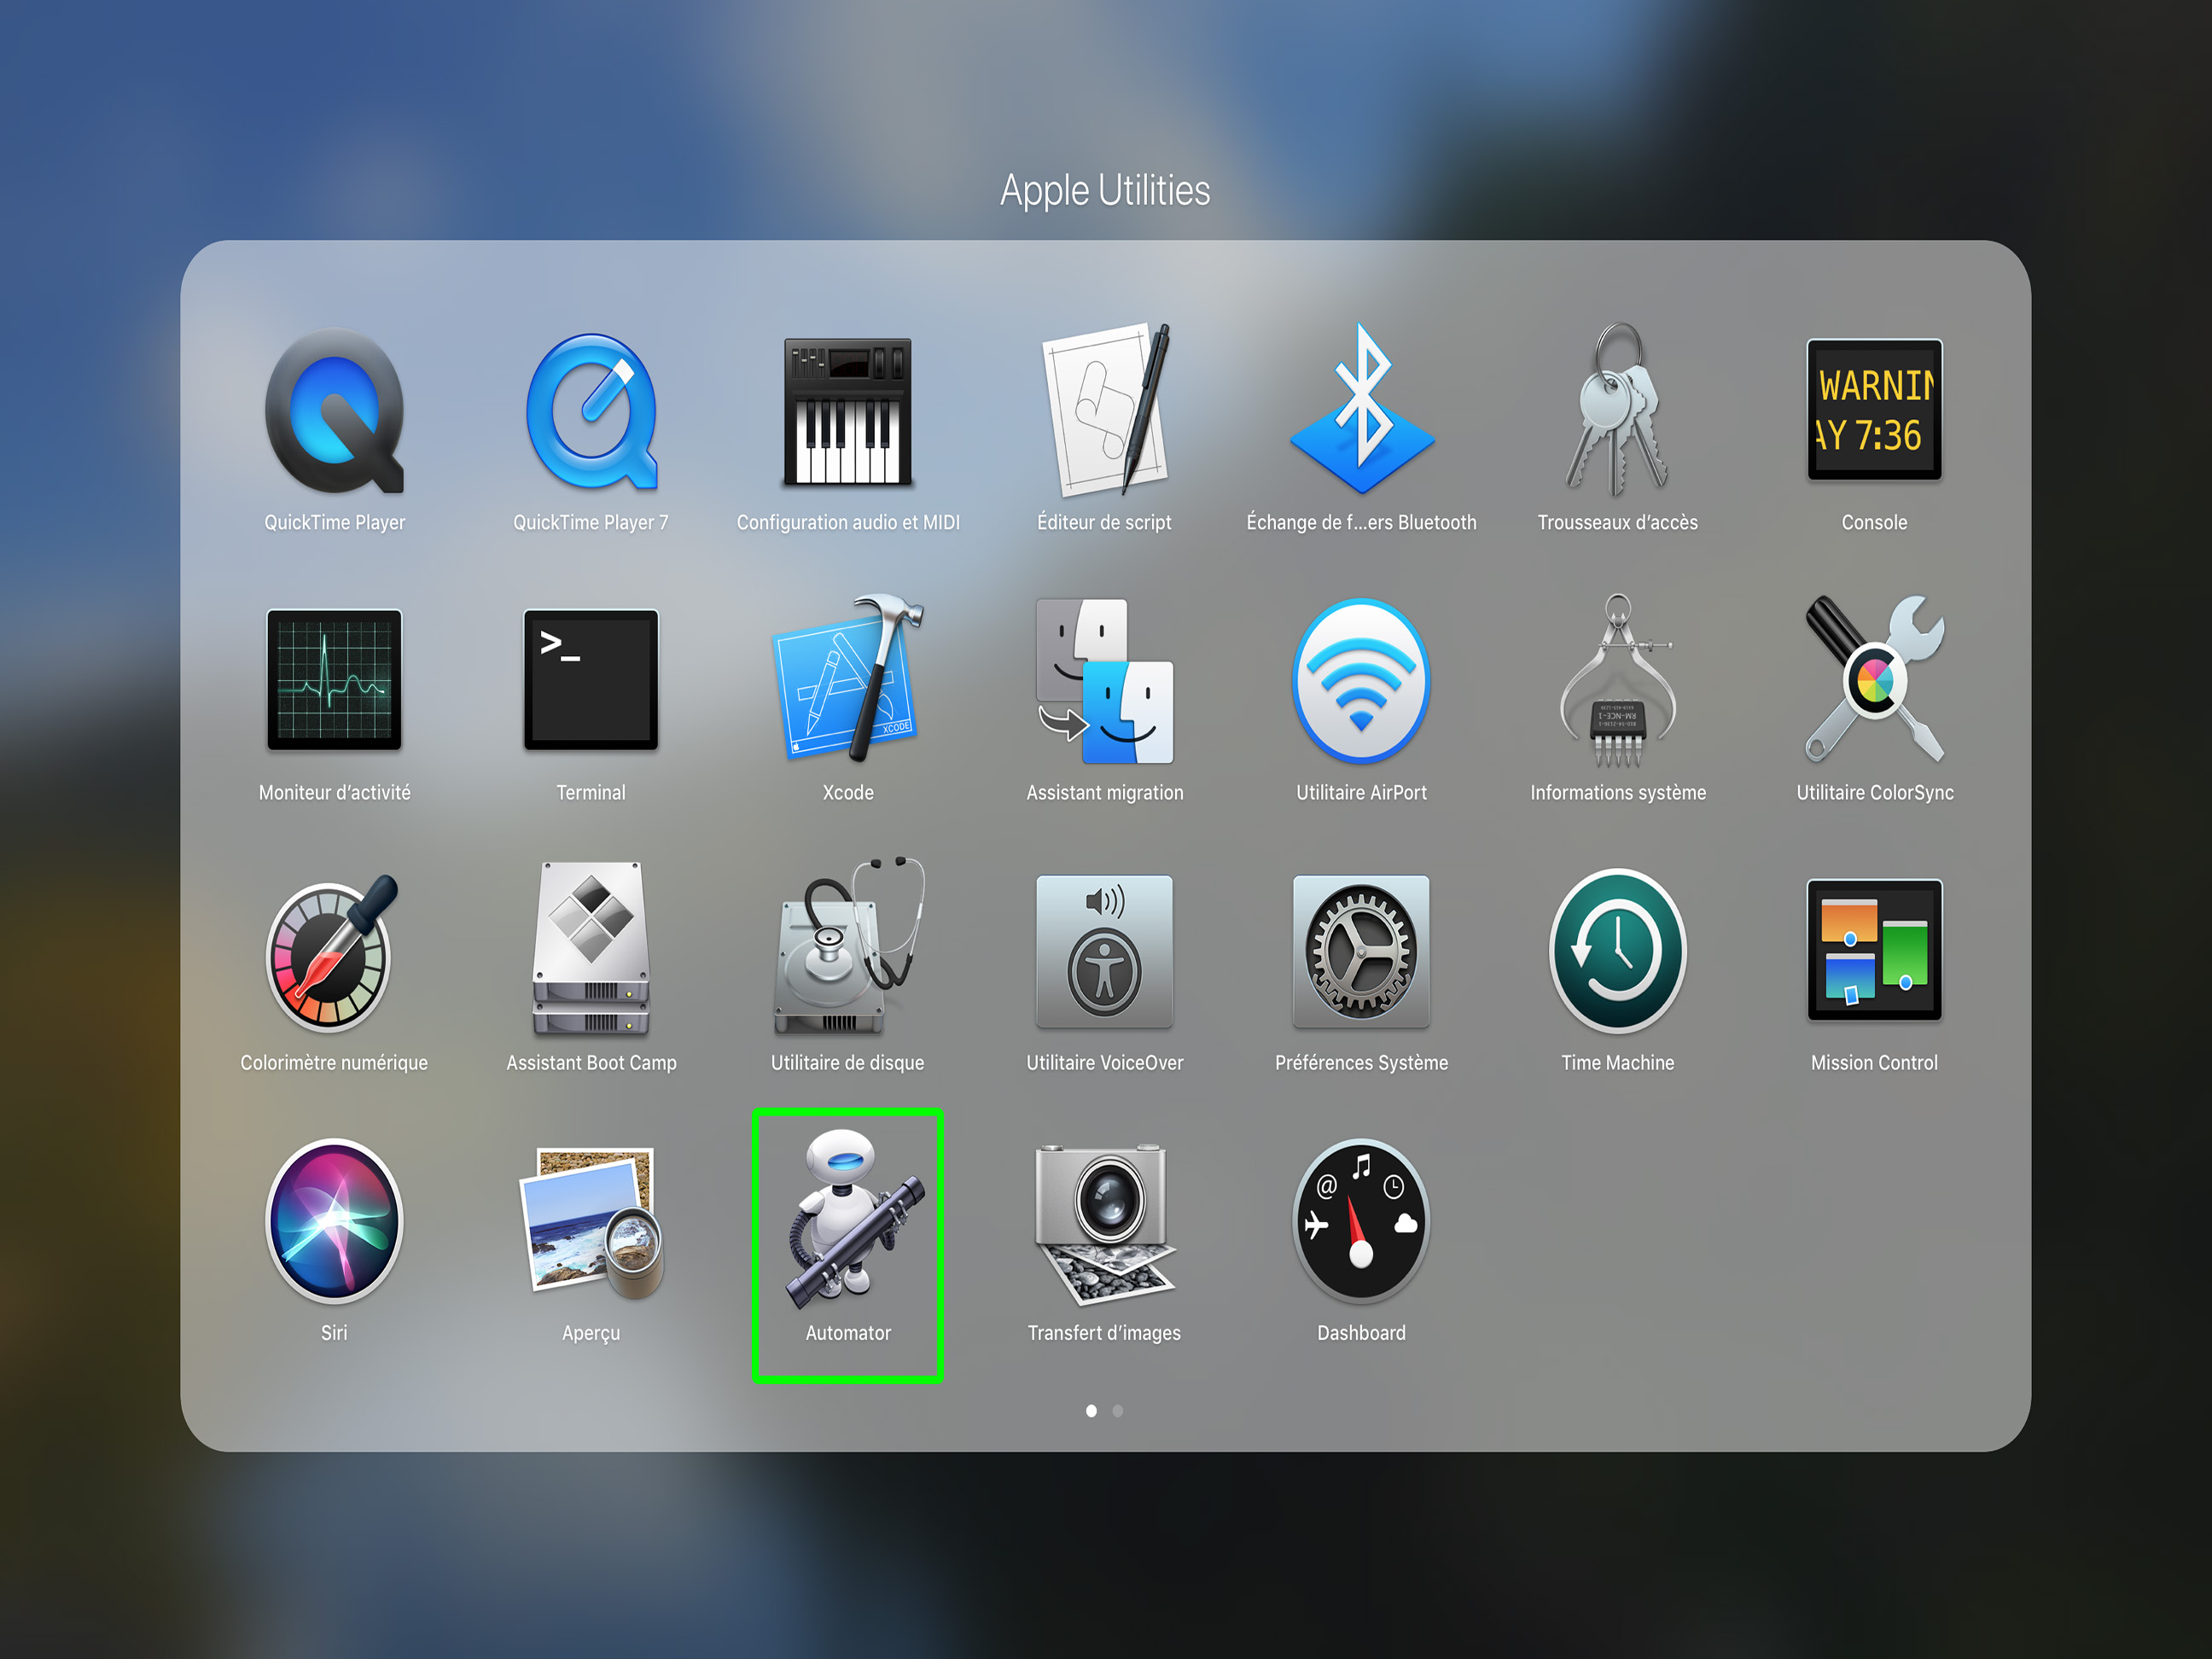The width and height of the screenshot is (2212, 1659).
Task: Launch Assistant Boot Camp
Action: (x=591, y=950)
